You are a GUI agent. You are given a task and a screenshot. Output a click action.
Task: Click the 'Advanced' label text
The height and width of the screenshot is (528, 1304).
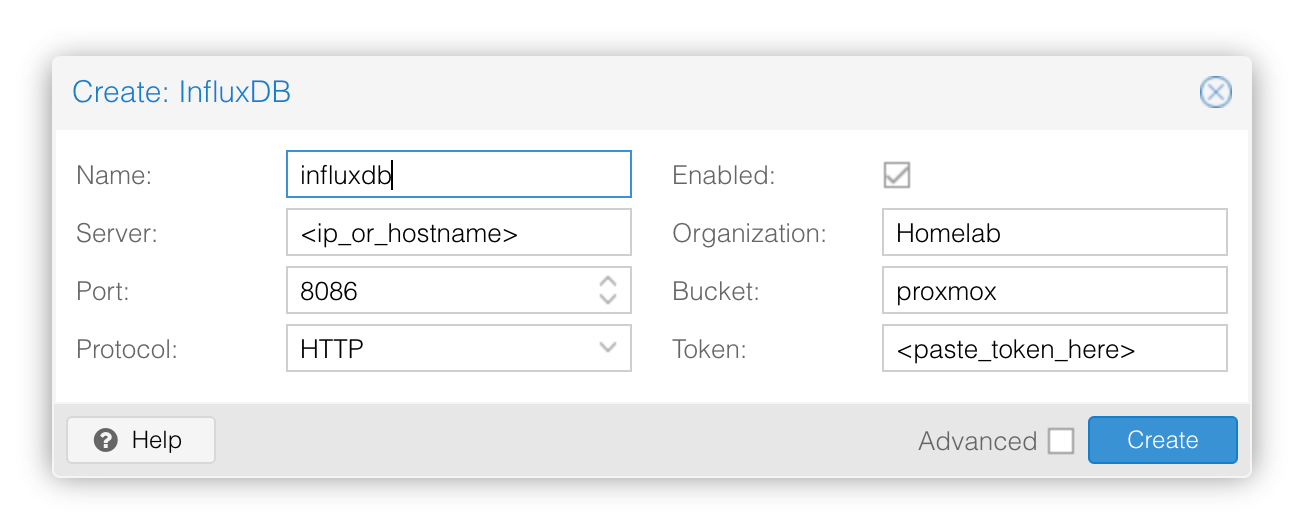(977, 441)
